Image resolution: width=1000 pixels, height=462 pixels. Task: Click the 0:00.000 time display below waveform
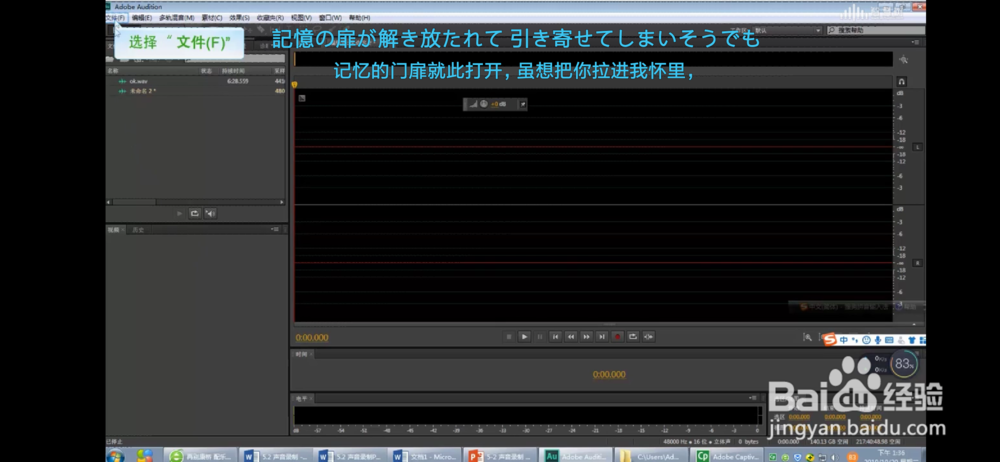click(312, 338)
